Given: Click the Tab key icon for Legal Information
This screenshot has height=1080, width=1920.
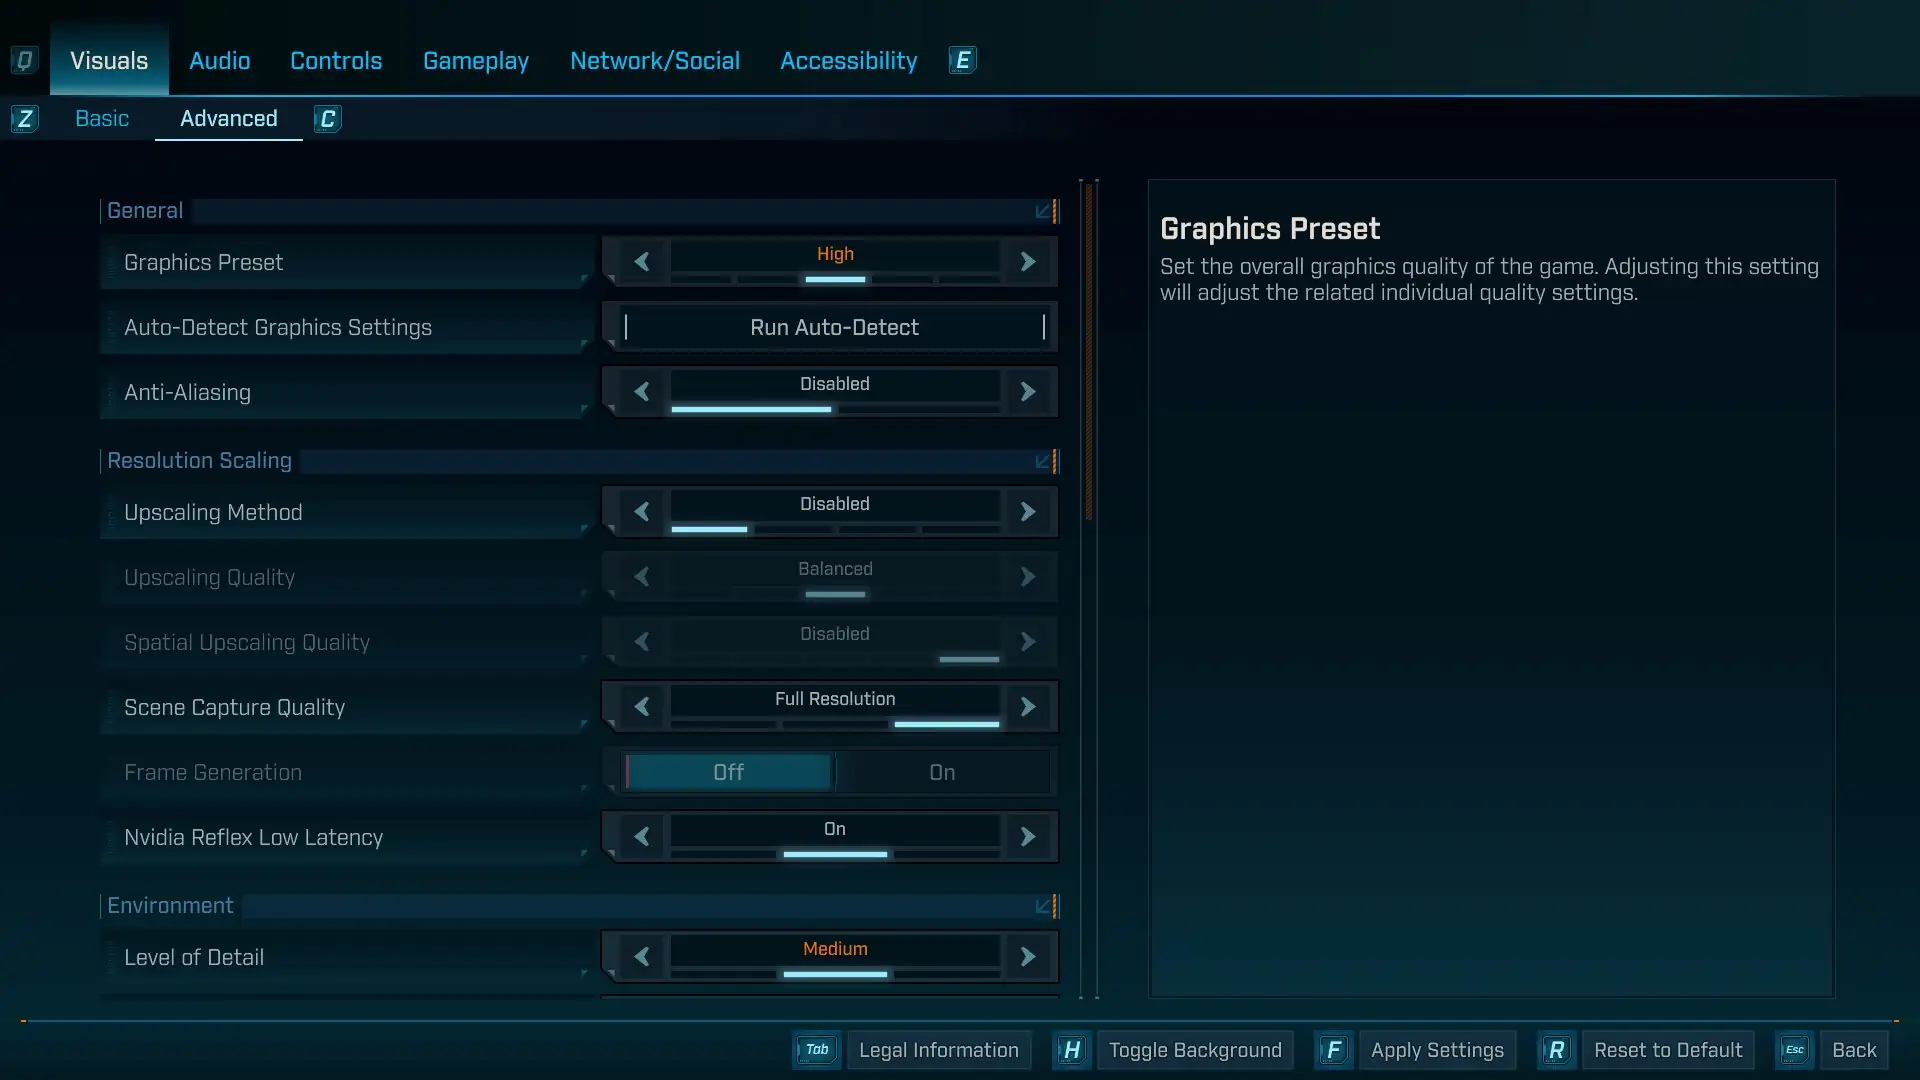Looking at the screenshot, I should coord(817,1050).
